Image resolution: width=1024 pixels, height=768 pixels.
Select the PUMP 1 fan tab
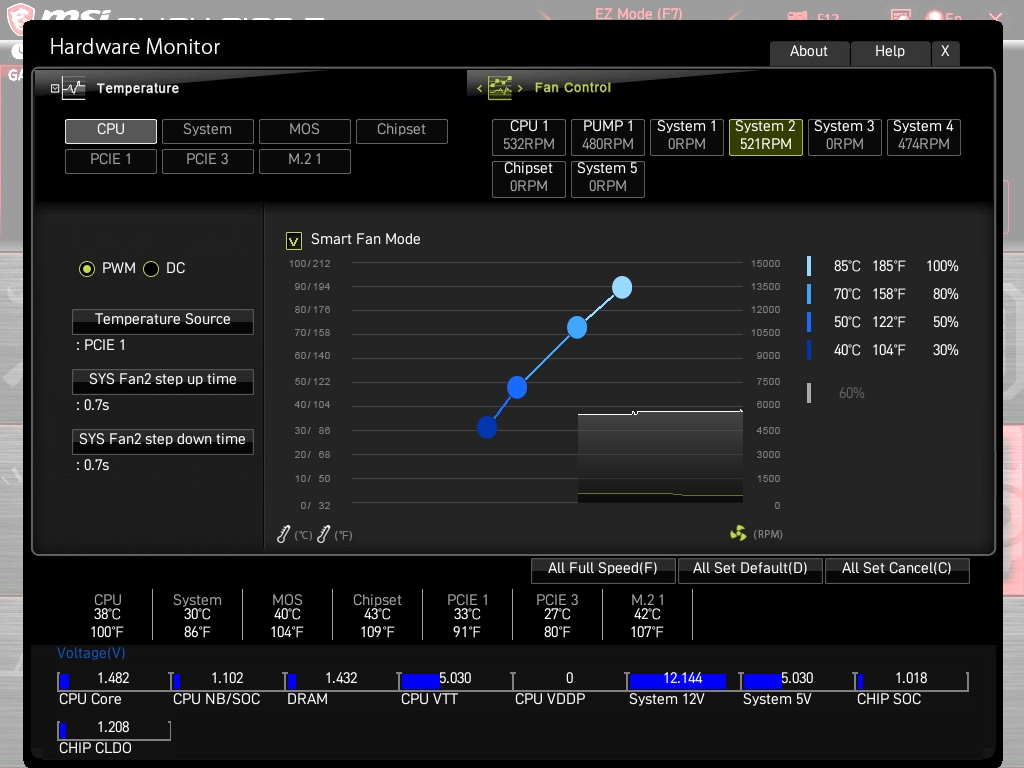coord(607,136)
